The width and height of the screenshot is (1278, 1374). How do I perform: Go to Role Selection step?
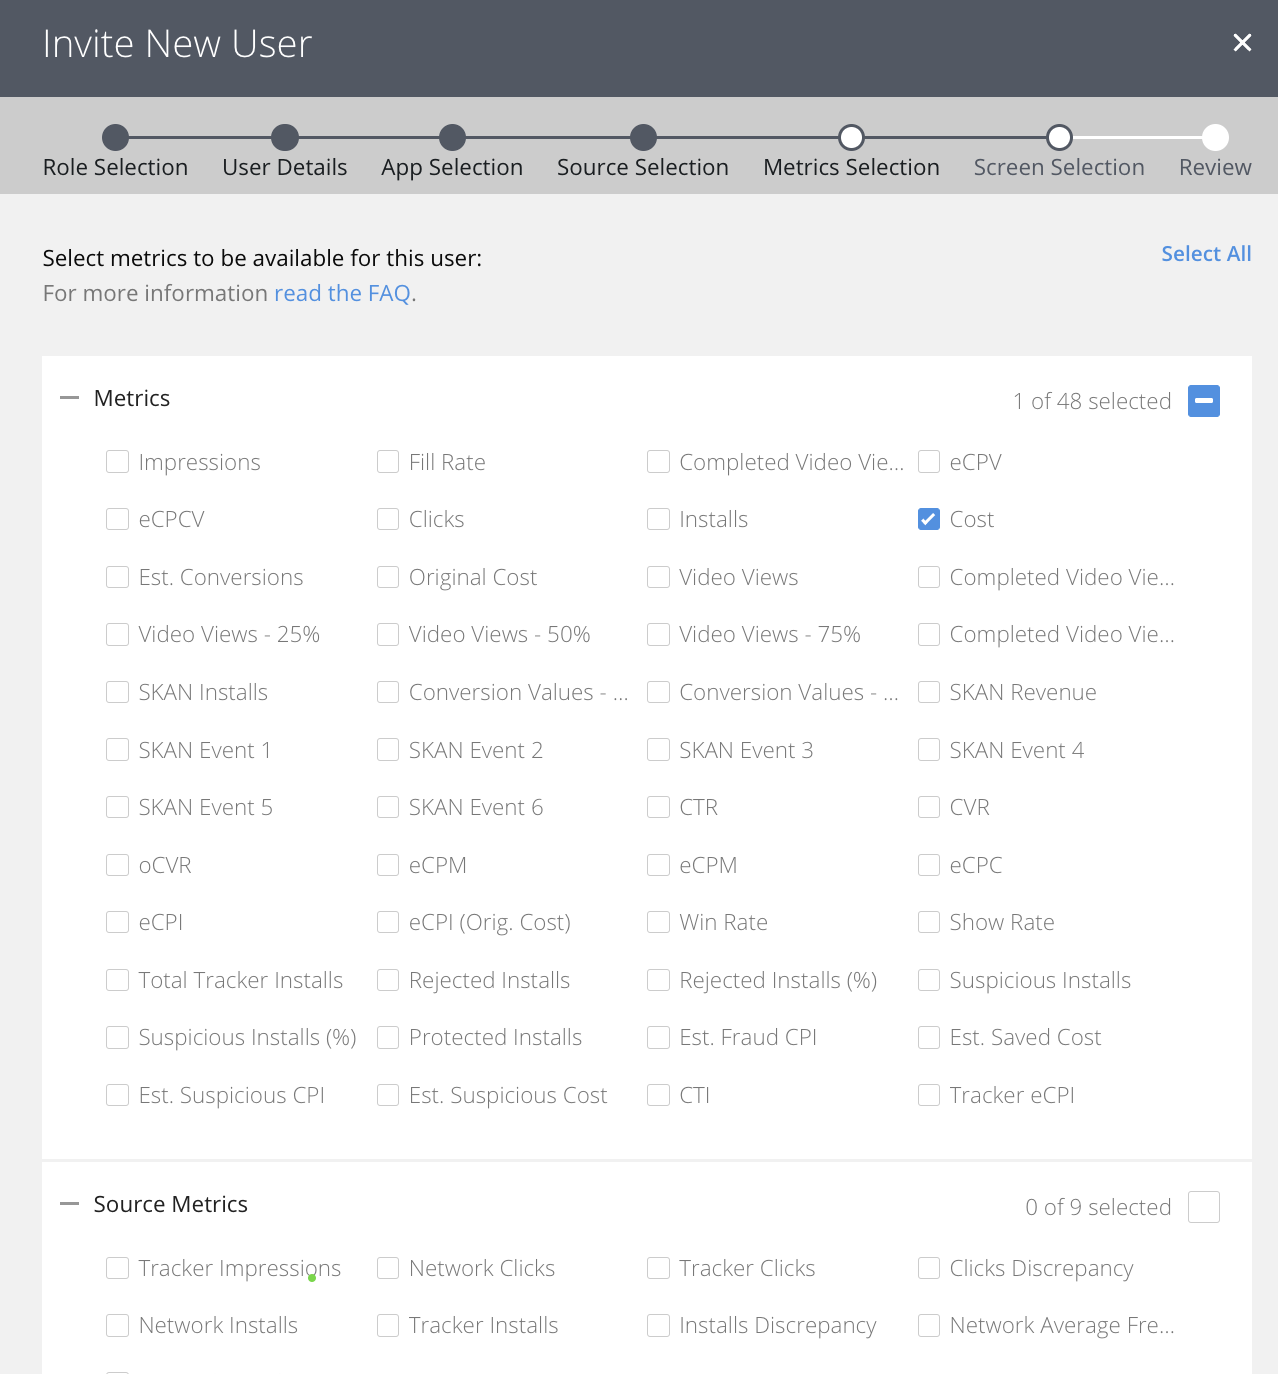click(x=116, y=137)
